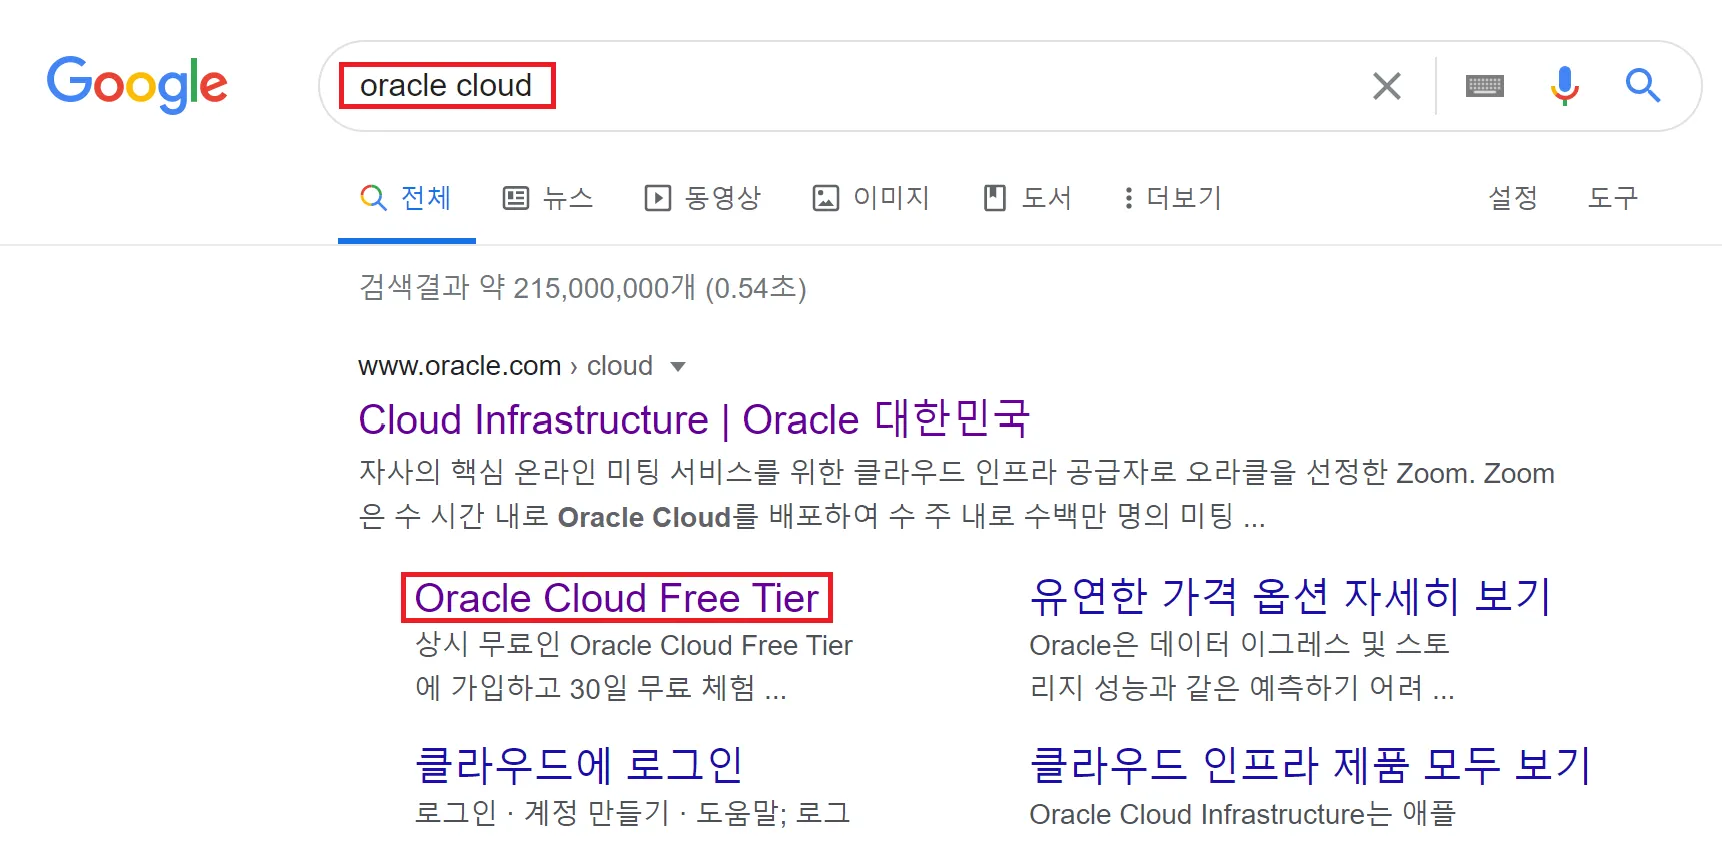Click snippet text 상시 무료인 Oracle Cloud Free Tier
1722x844 pixels.
(x=634, y=645)
